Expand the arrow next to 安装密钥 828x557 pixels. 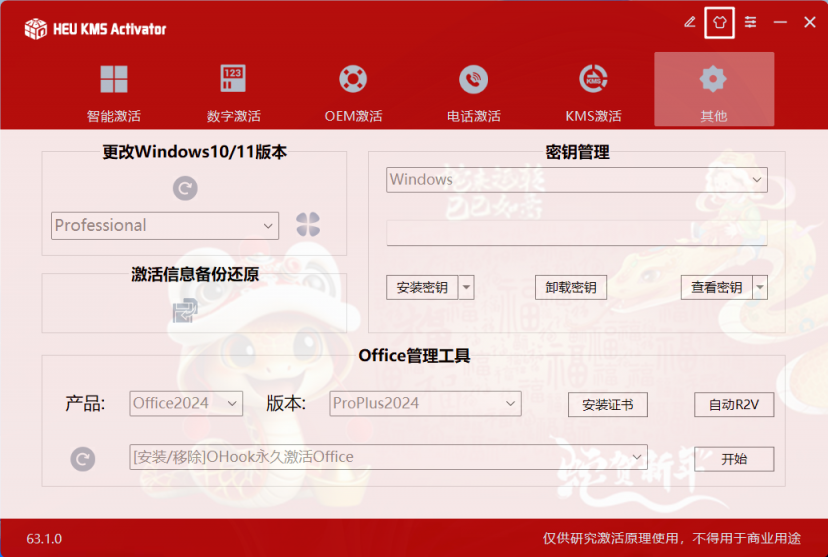466,288
